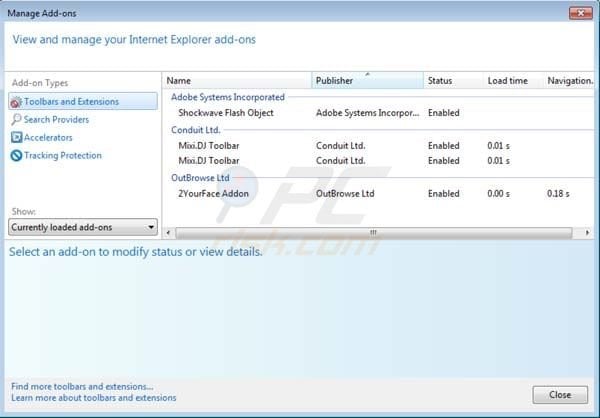Open Find more toolbars and extensions link
The width and height of the screenshot is (600, 418).
click(x=82, y=387)
